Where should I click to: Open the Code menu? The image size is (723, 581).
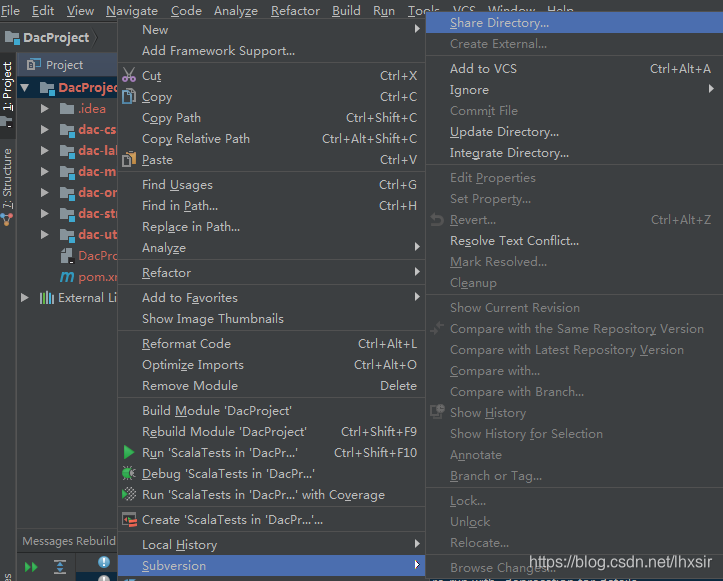[x=186, y=10]
